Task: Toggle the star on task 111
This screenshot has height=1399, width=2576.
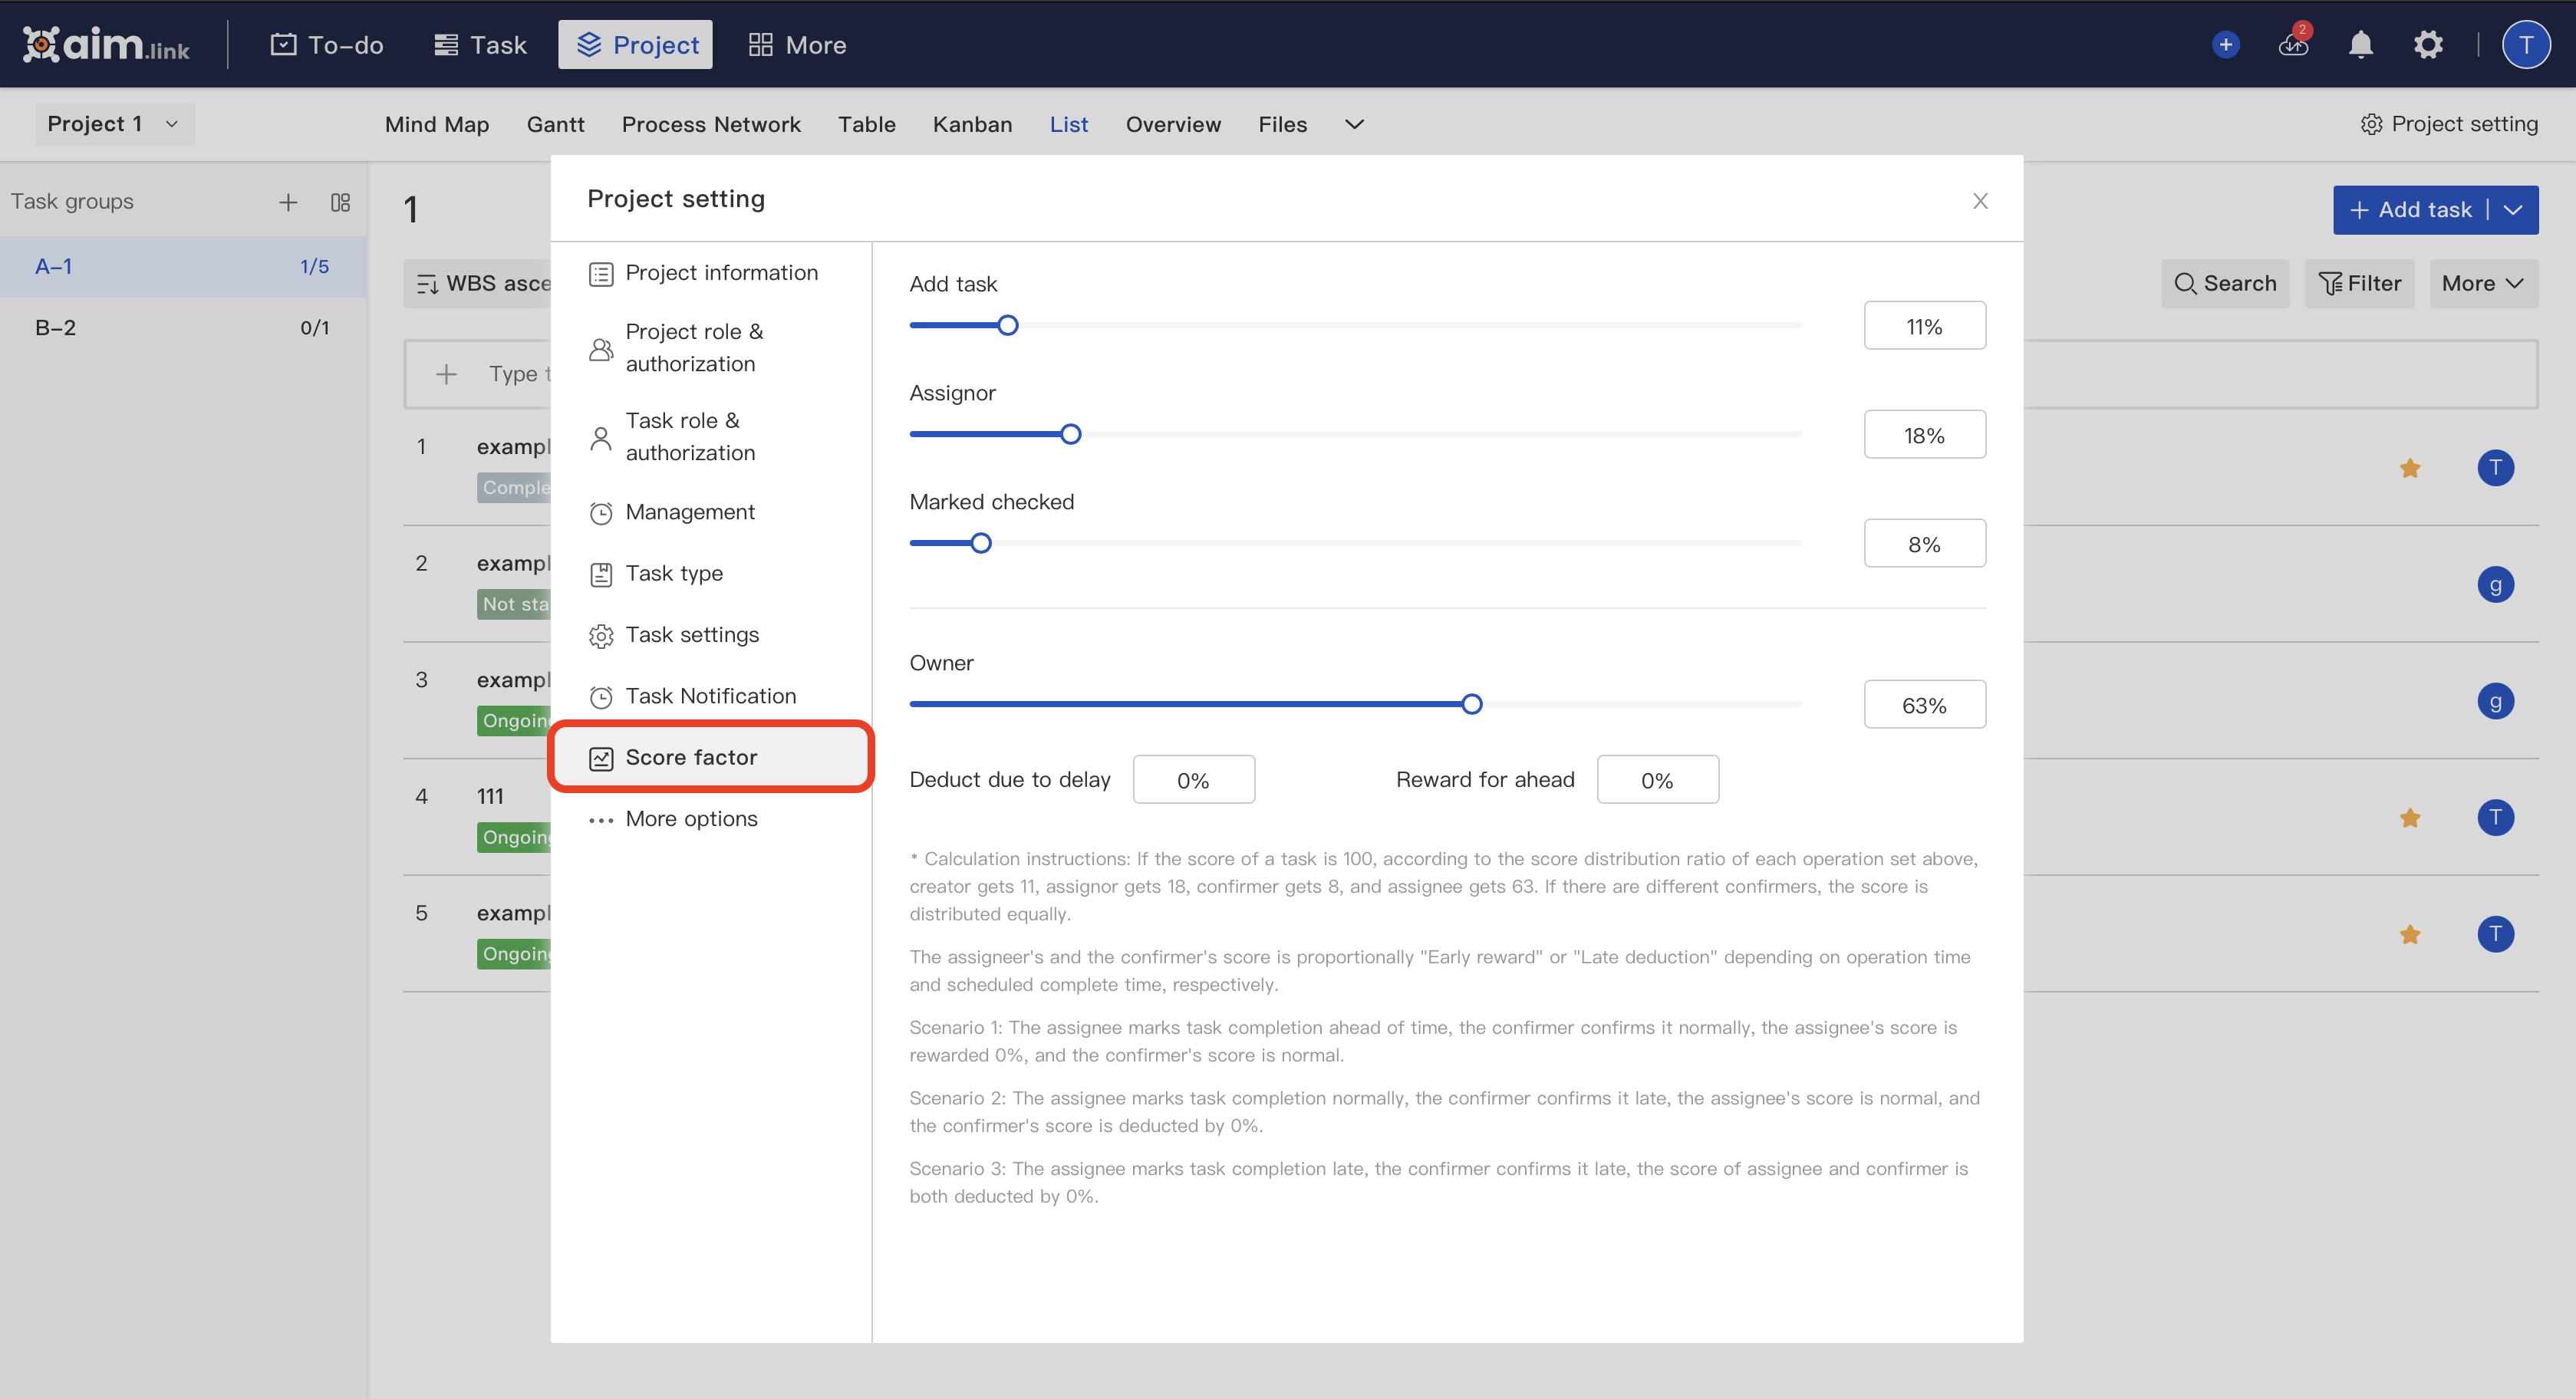Action: (2410, 818)
